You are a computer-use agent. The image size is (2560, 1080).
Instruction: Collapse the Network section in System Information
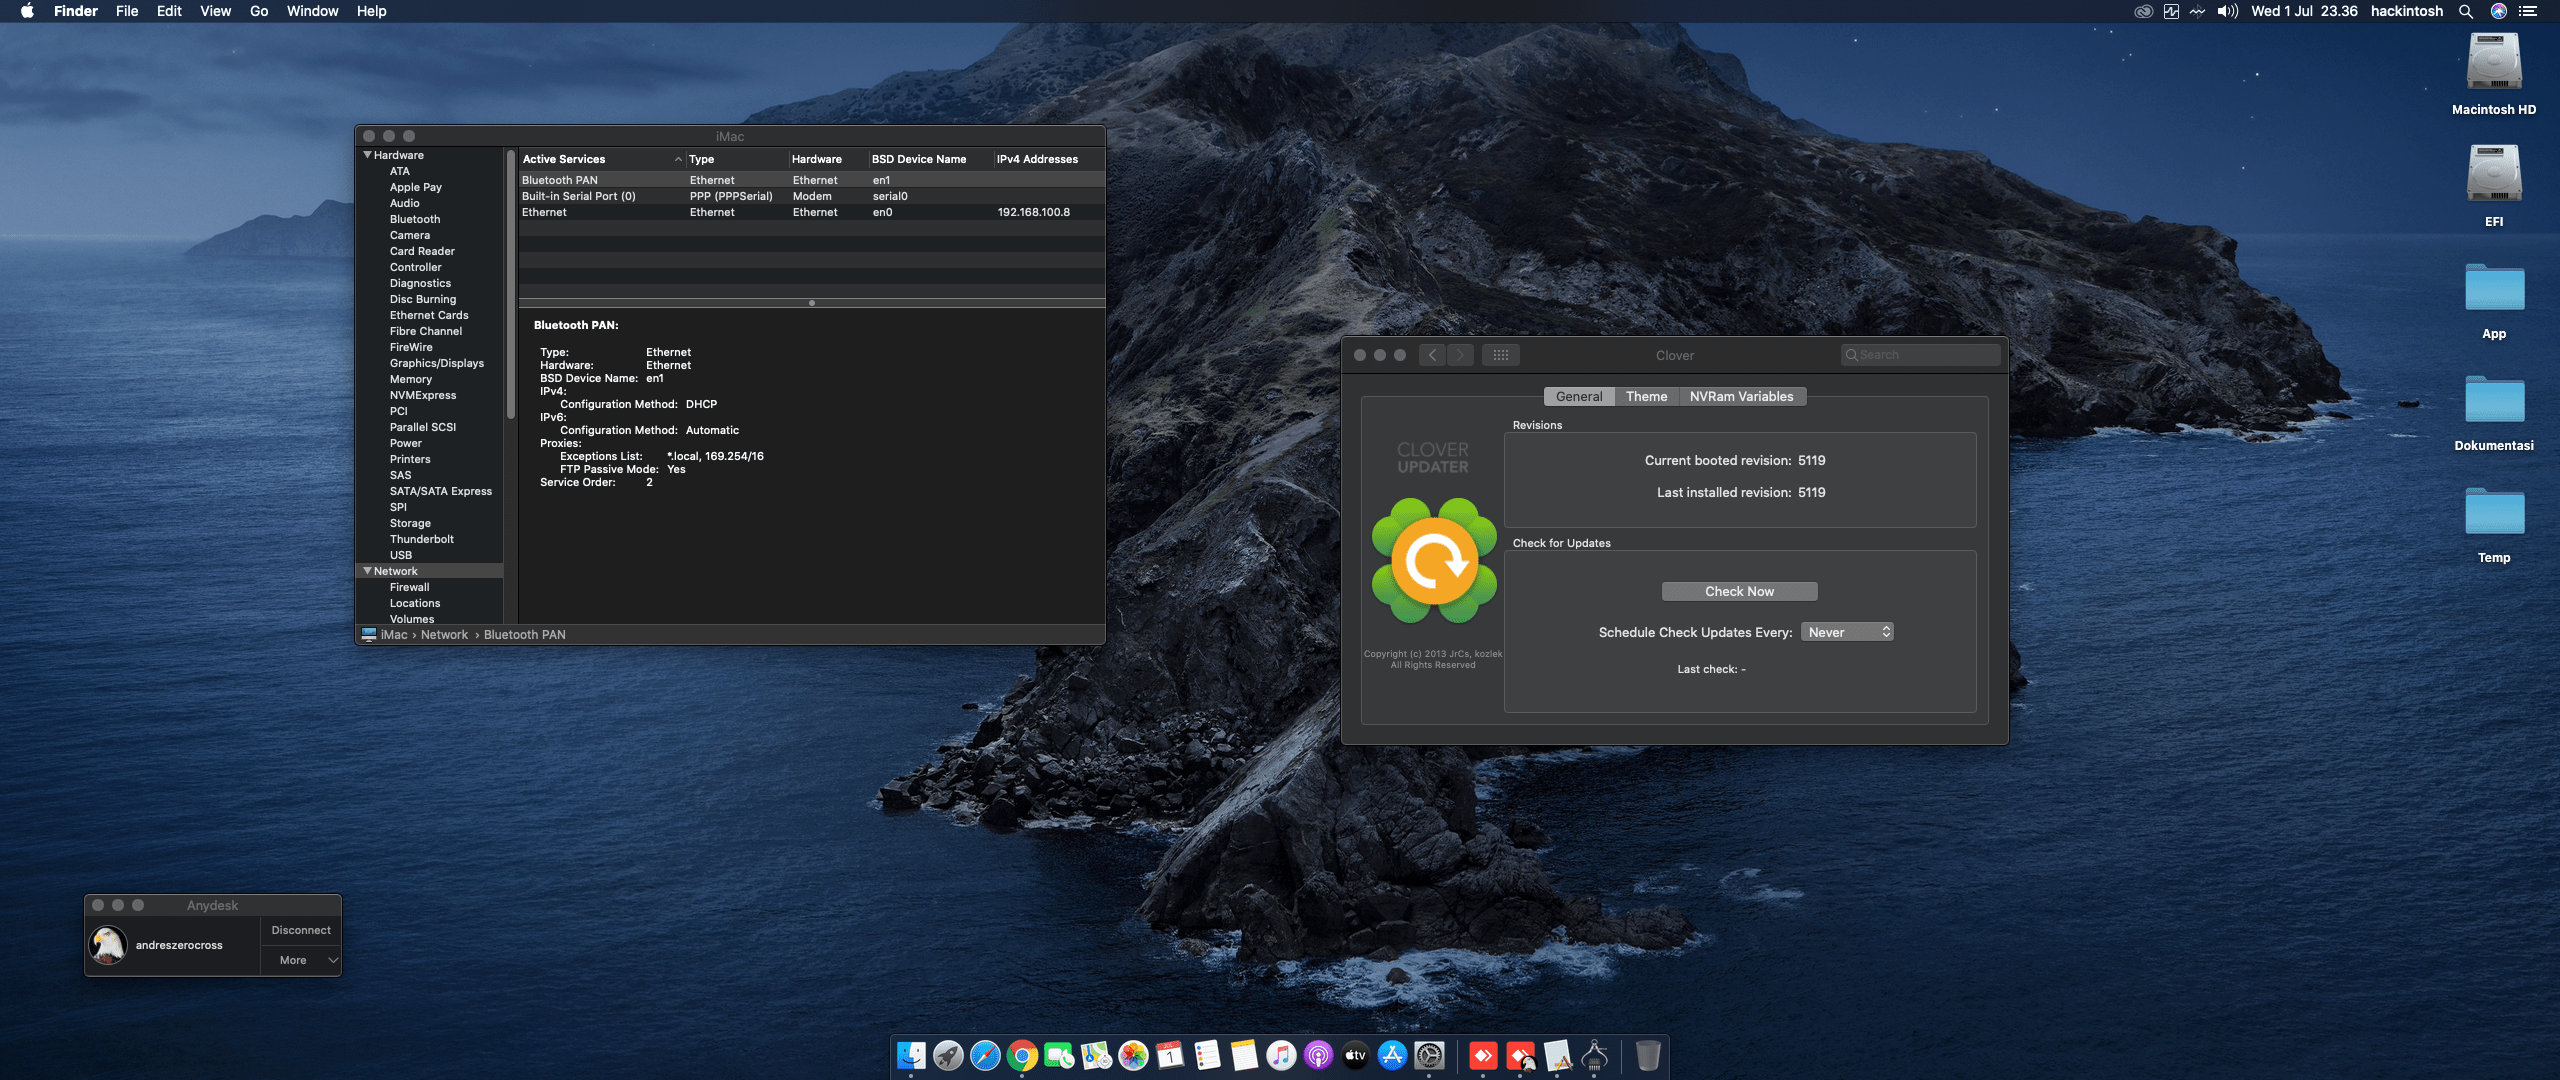coord(366,570)
